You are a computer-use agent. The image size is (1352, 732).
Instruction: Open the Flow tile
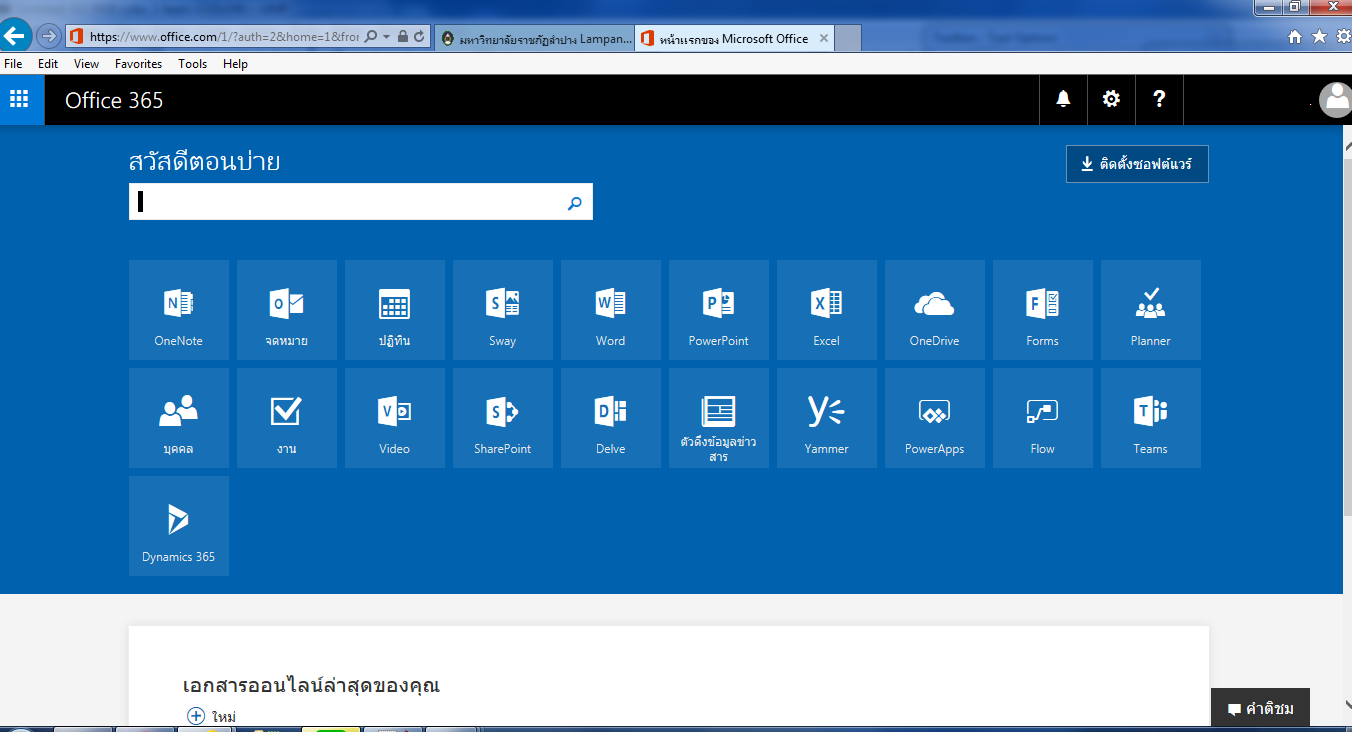1043,418
